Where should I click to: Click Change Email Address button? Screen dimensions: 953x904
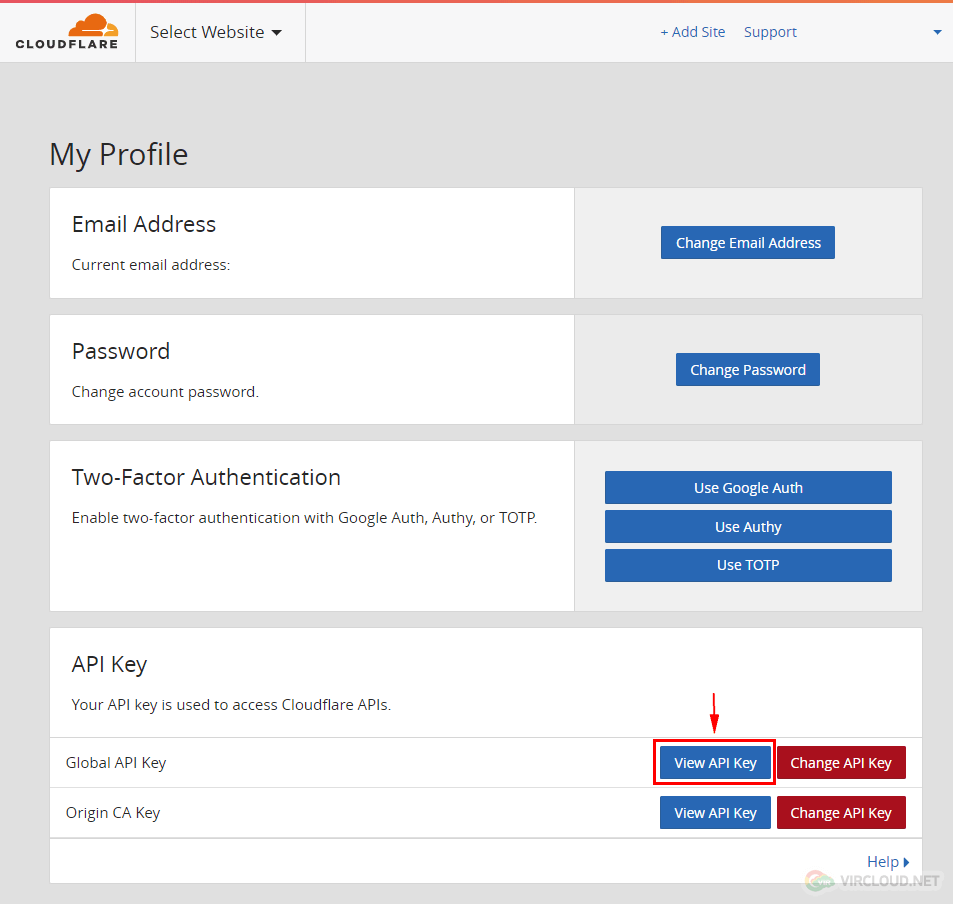748,243
